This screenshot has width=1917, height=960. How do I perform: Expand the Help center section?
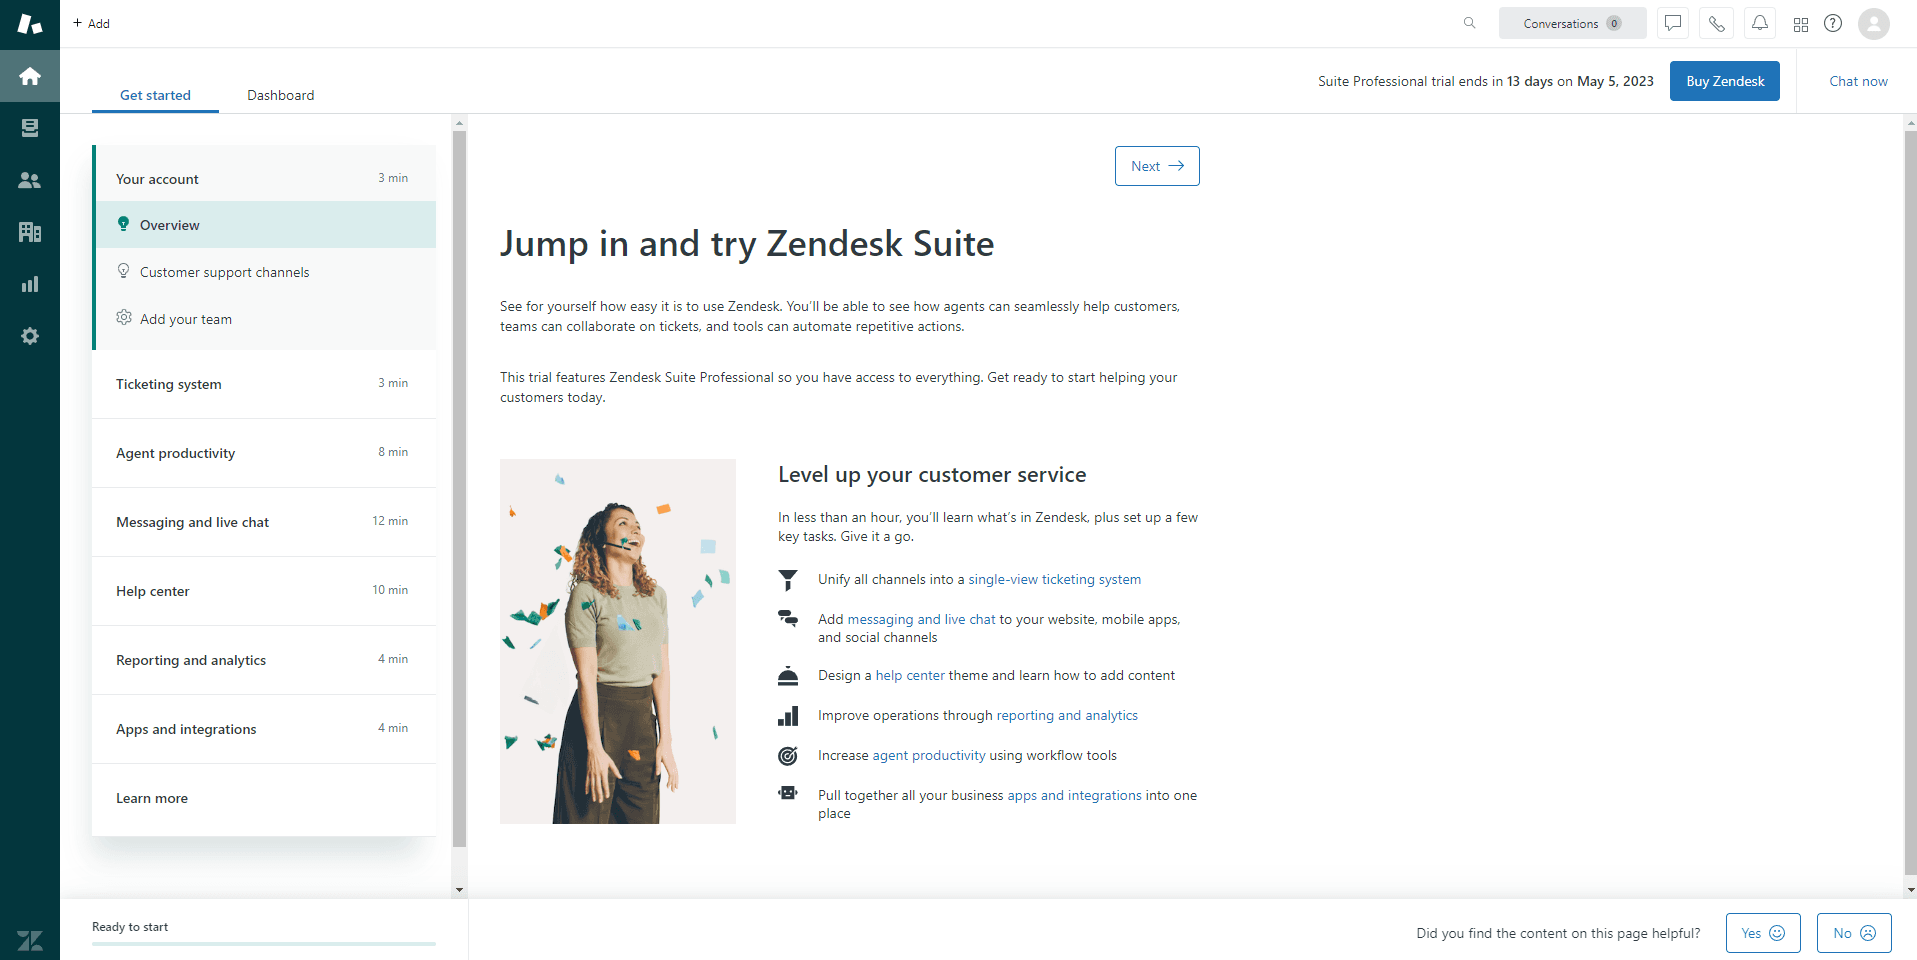point(264,591)
